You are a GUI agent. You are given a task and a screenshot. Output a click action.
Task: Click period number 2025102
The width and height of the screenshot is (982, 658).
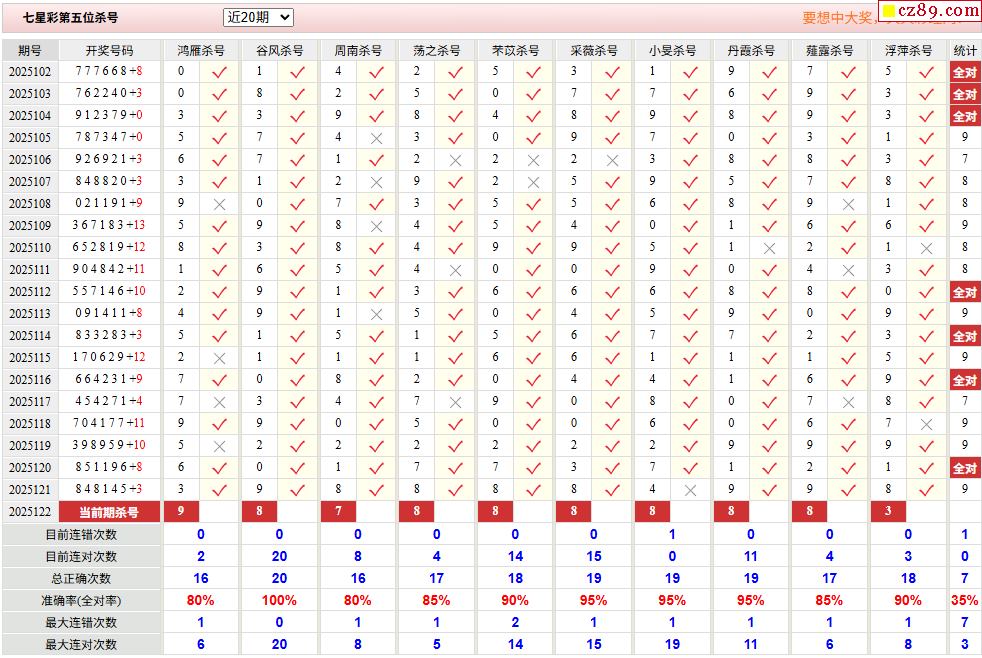[x=30, y=72]
